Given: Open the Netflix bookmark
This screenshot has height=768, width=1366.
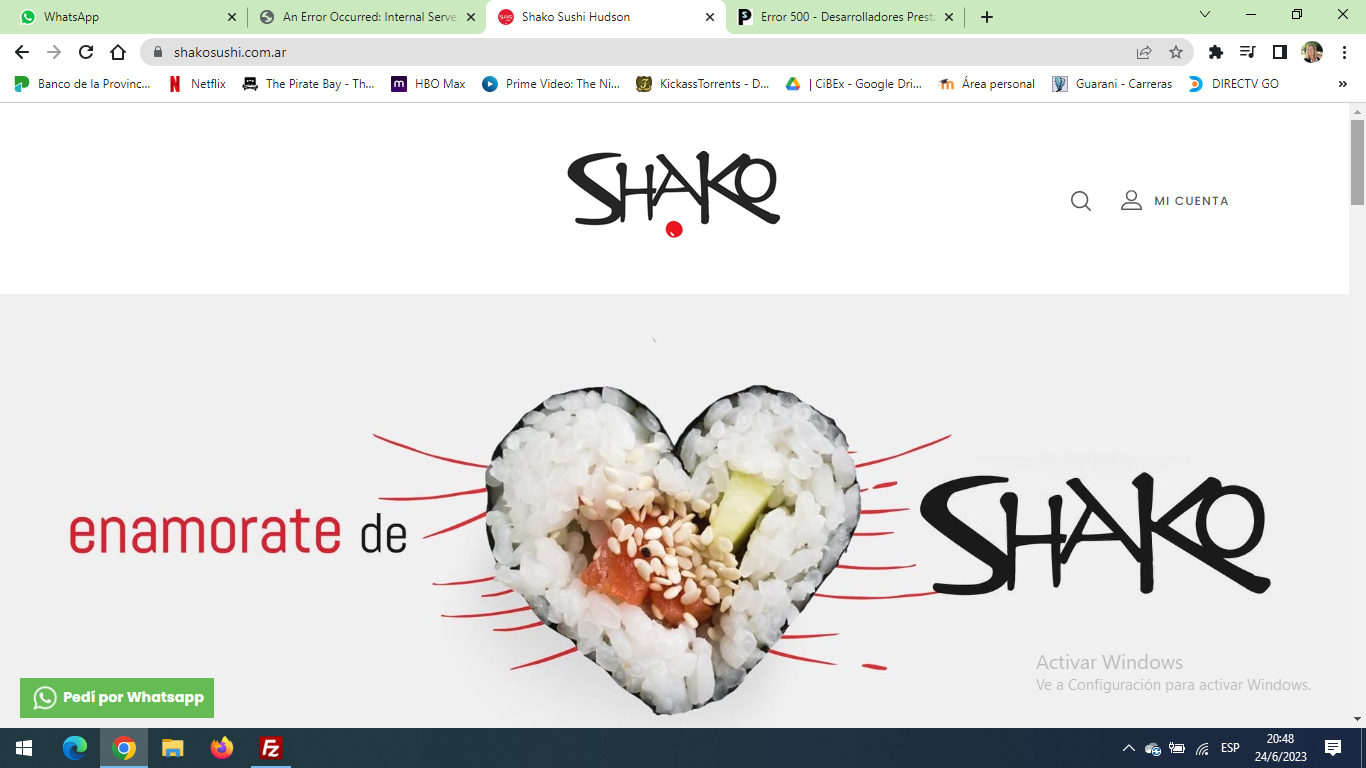Looking at the screenshot, I should [x=197, y=84].
